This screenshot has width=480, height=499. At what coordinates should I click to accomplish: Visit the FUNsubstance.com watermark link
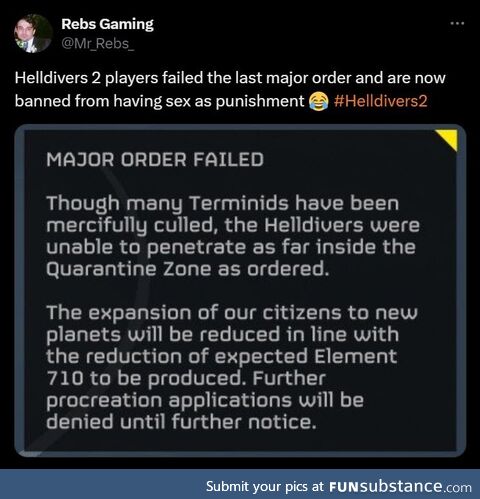click(400, 487)
